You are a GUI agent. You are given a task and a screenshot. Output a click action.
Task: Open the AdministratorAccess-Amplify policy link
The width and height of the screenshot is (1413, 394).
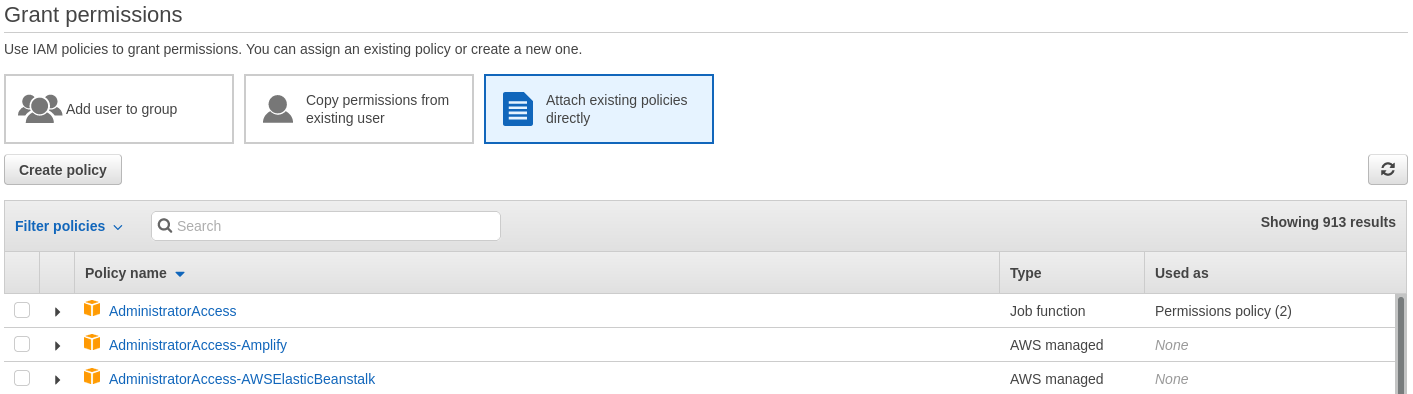[198, 345]
